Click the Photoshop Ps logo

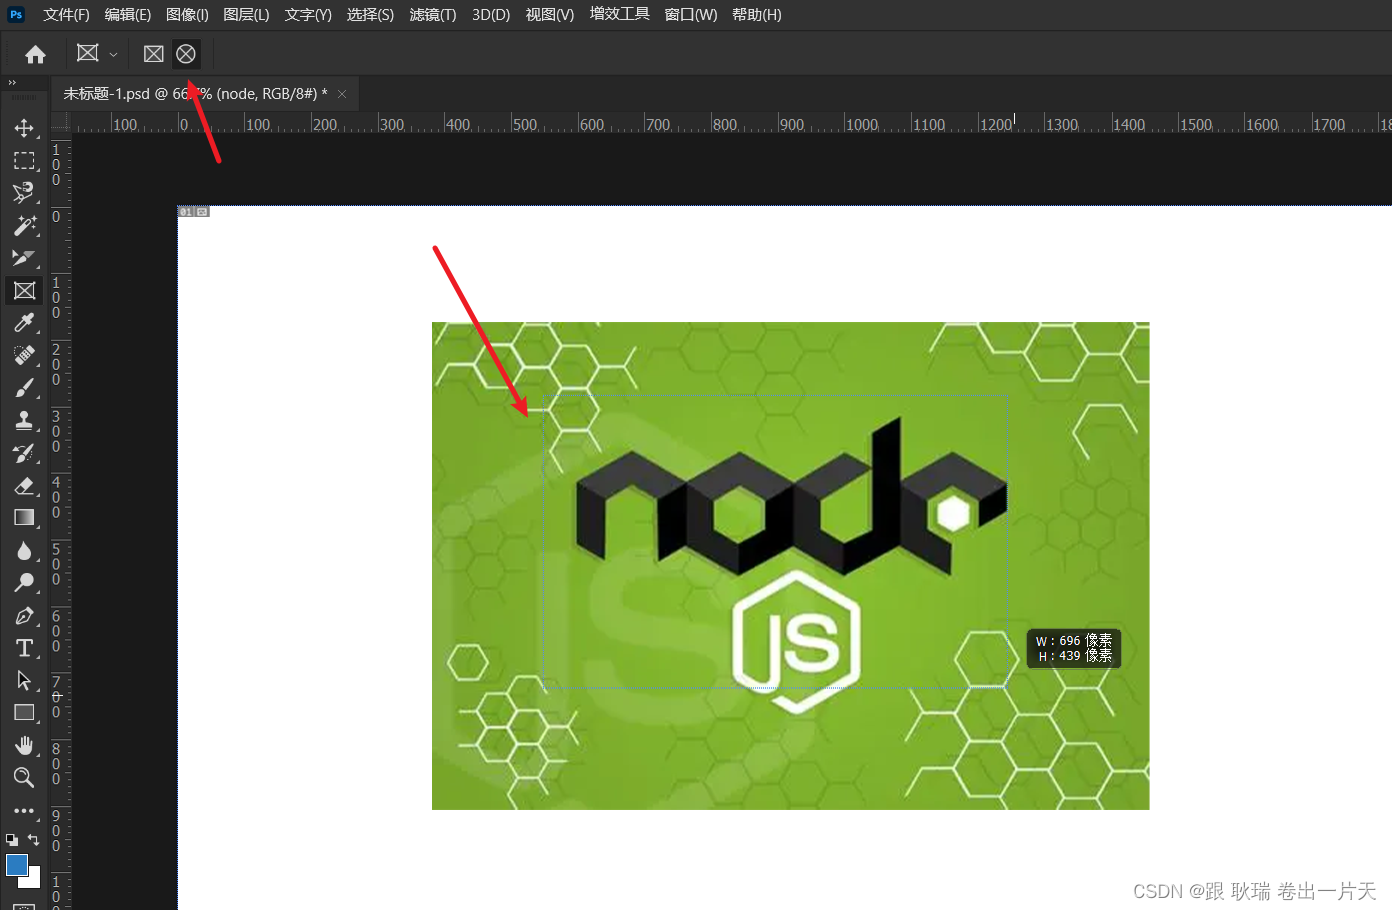[15, 14]
